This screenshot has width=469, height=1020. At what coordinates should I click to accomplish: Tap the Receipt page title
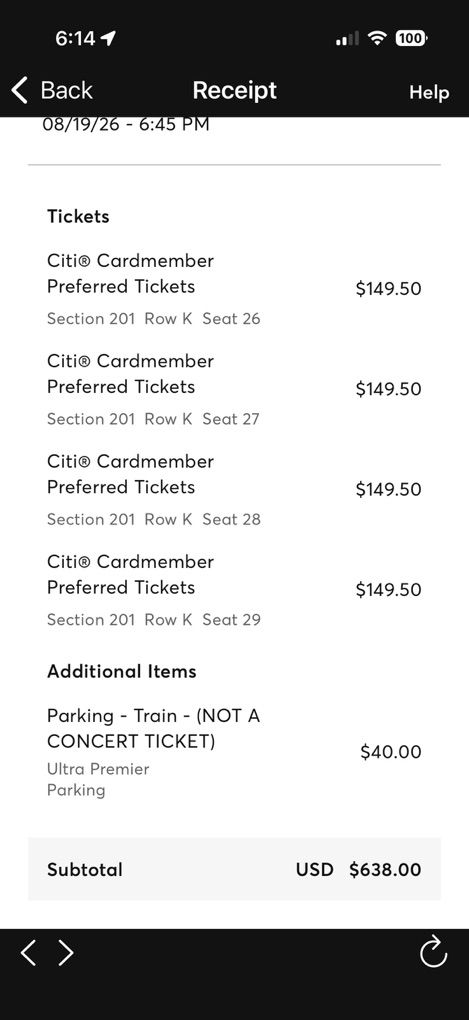point(235,90)
